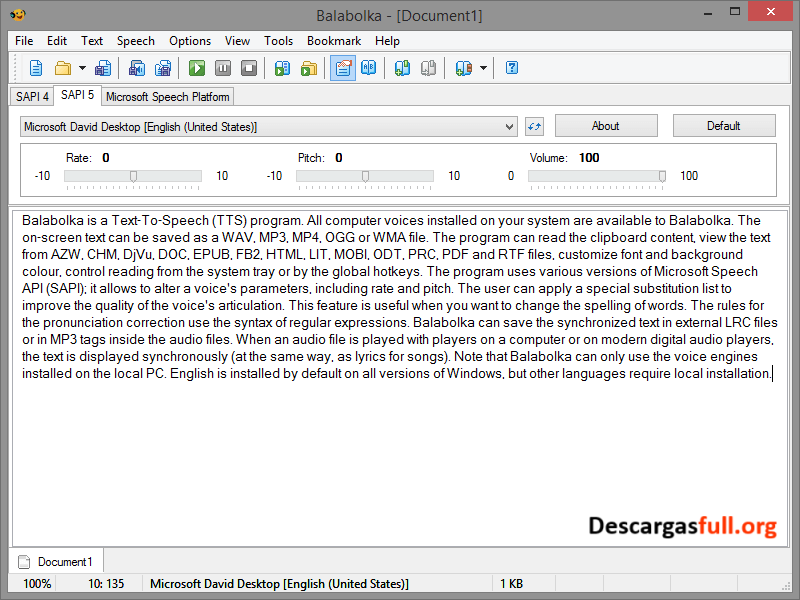Image resolution: width=800 pixels, height=600 pixels.
Task: Click the New document icon
Action: click(x=36, y=68)
